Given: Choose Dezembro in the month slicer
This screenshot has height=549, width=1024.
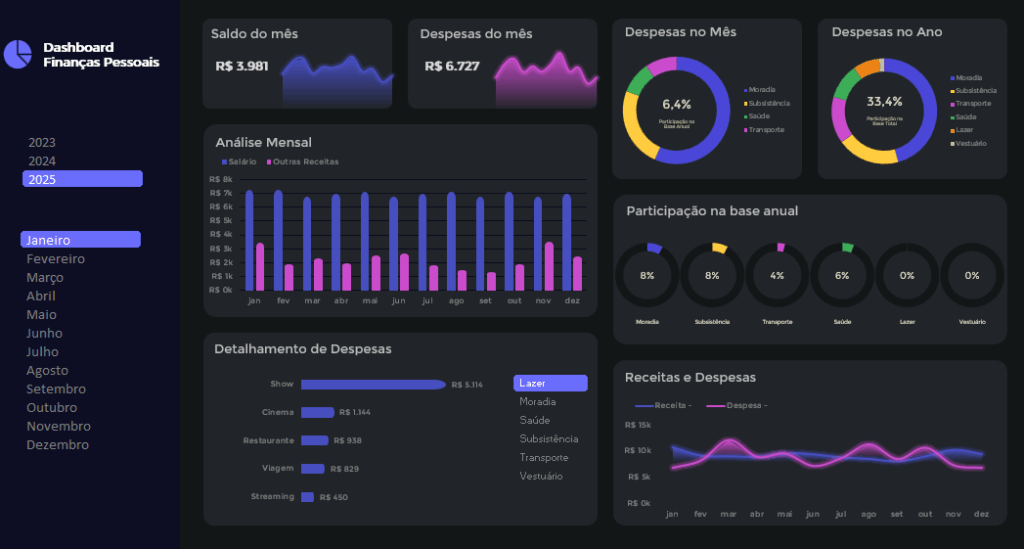Looking at the screenshot, I should tap(57, 445).
